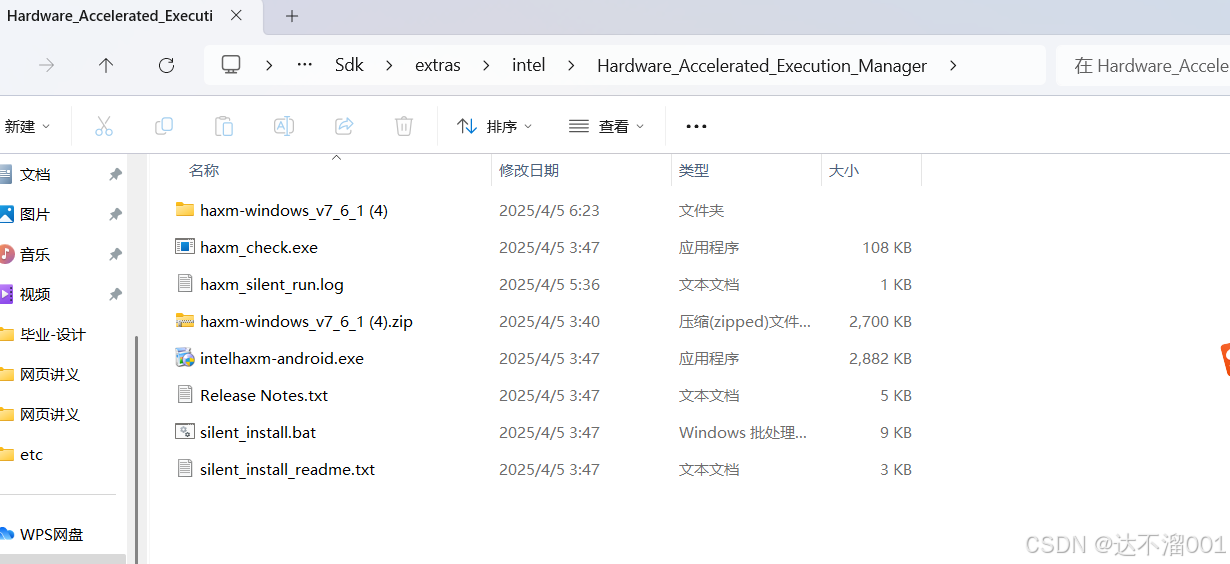Viewport: 1230px width, 564px height.
Task: Click the zipped folder icon for haxm-windows_v7_6_1 (4).zip
Action: point(184,321)
